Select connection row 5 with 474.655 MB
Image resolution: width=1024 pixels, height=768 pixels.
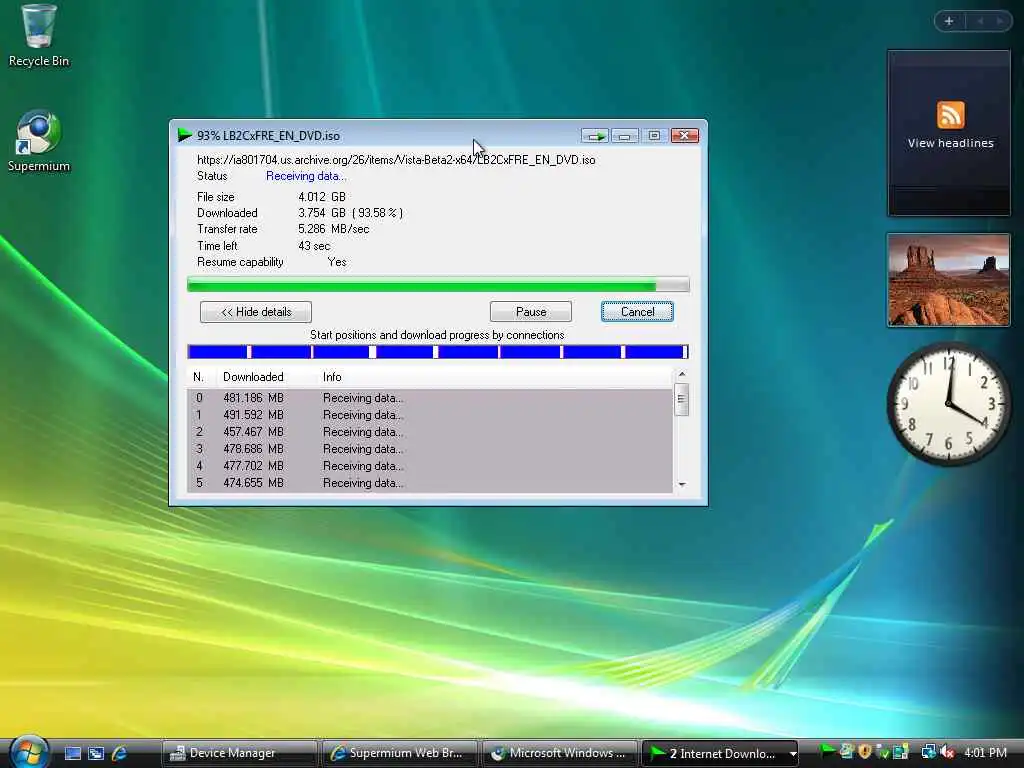(430, 483)
